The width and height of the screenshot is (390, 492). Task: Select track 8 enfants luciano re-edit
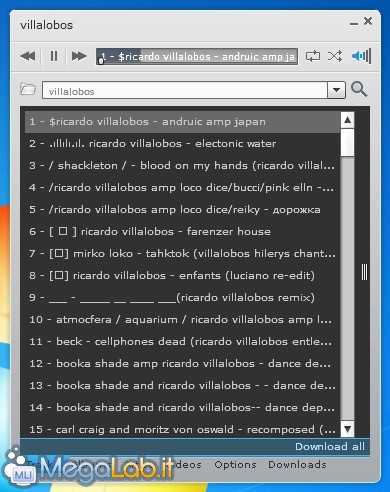pyautogui.click(x=182, y=276)
